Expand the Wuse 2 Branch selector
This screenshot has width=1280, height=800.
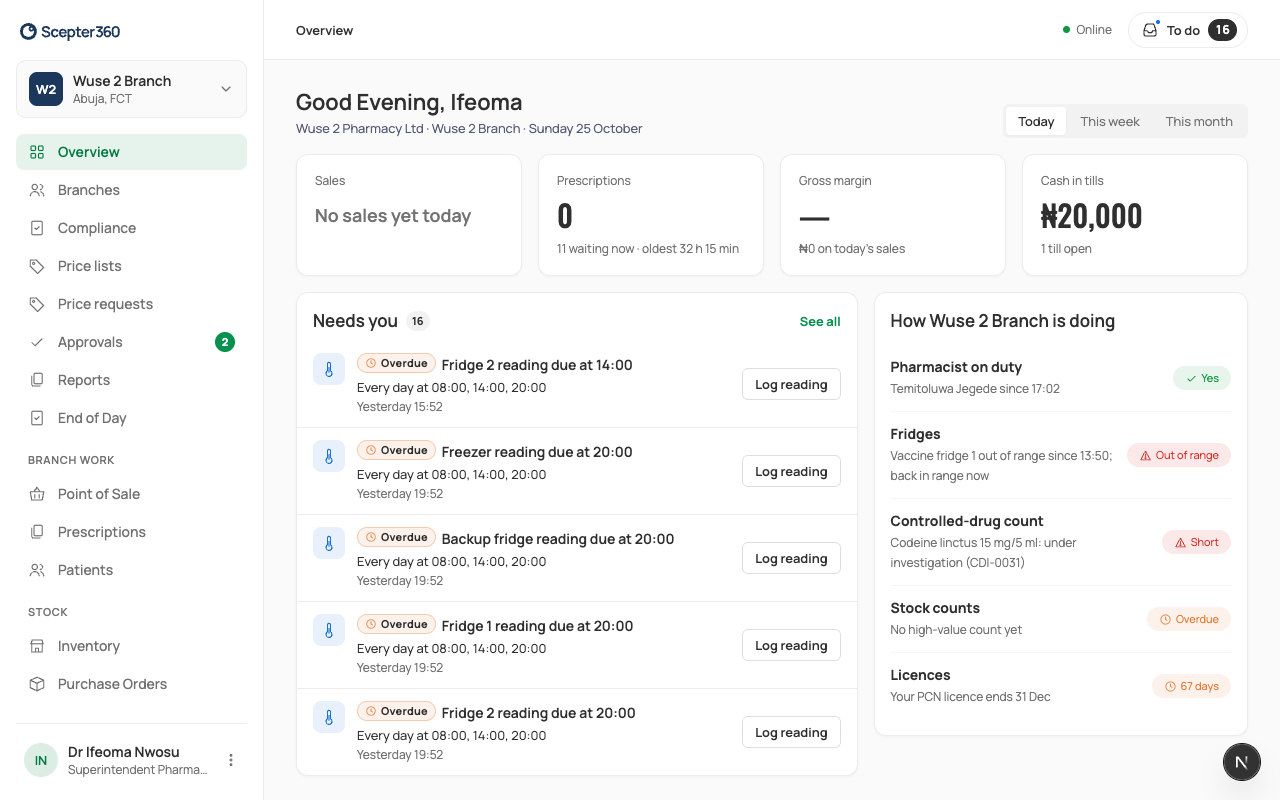(131, 89)
